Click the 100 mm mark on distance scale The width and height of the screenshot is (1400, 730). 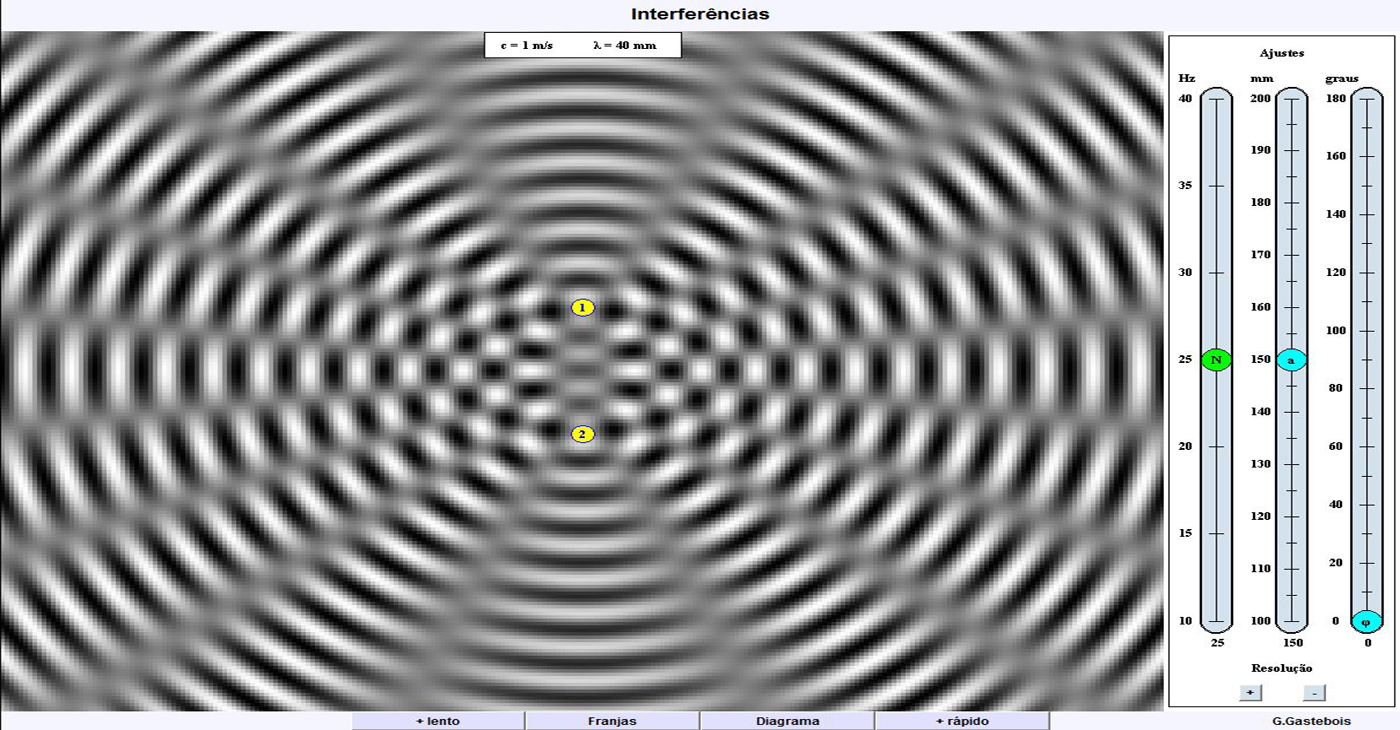(1260, 620)
